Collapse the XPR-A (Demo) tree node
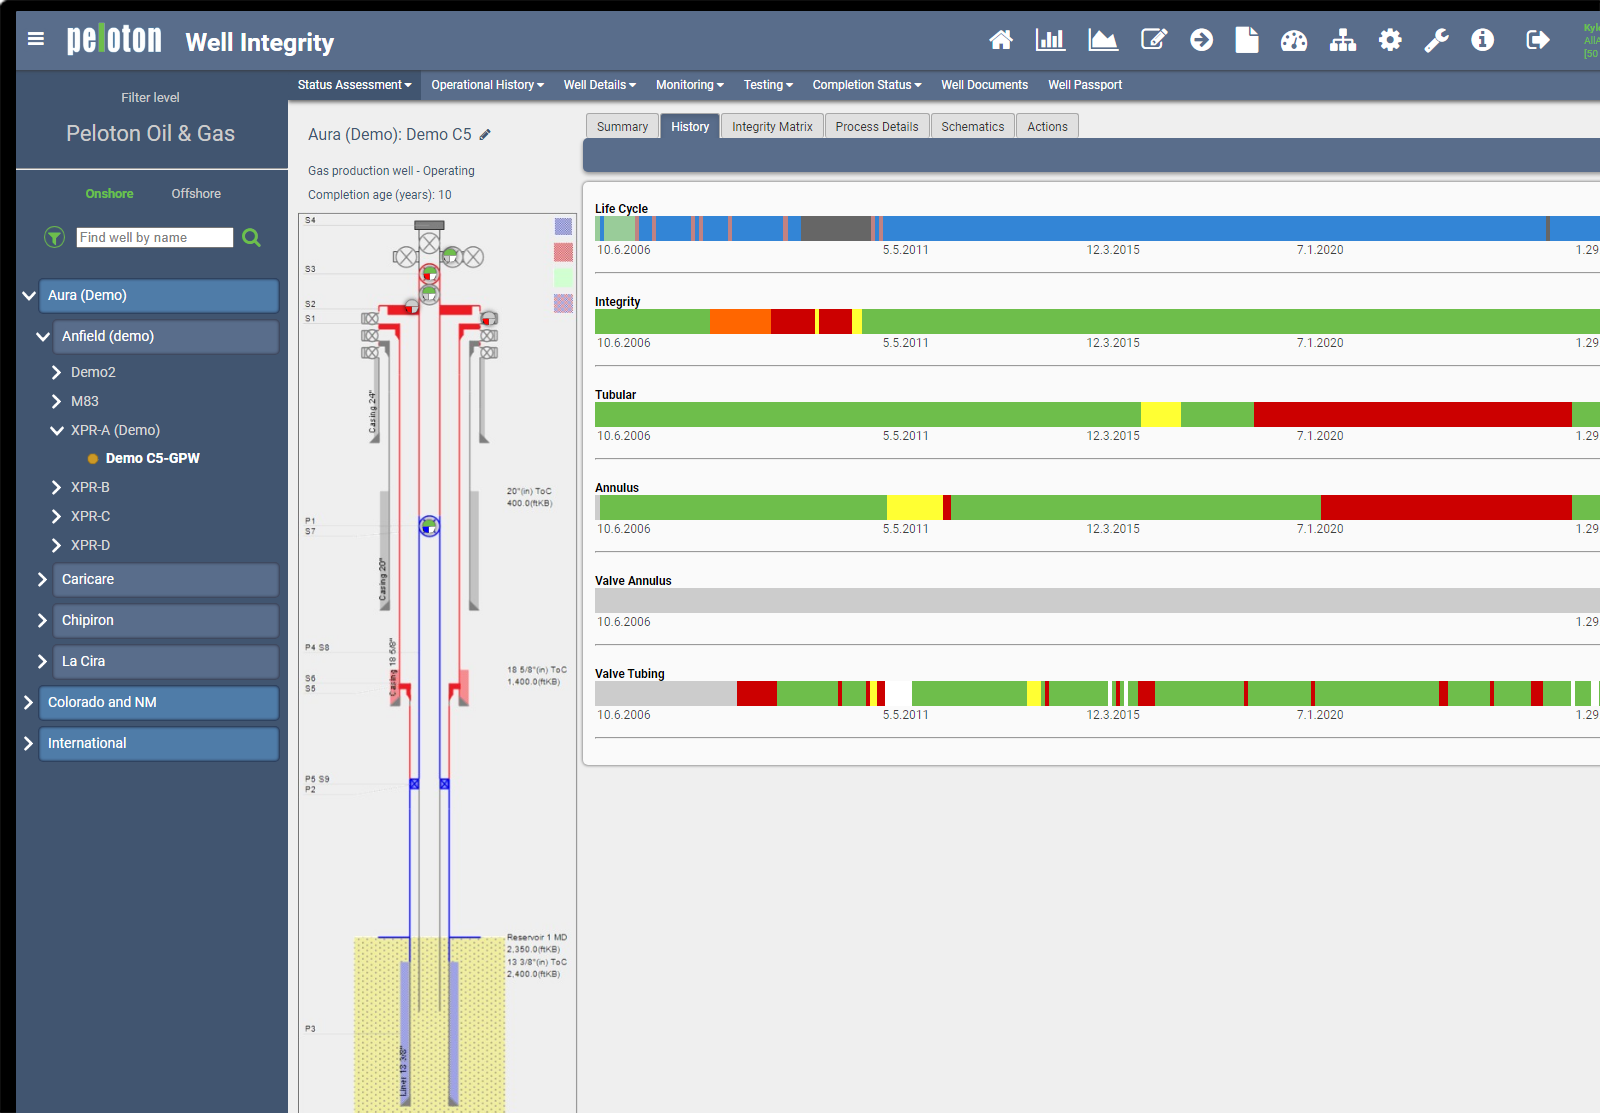The width and height of the screenshot is (1600, 1113). [x=57, y=430]
